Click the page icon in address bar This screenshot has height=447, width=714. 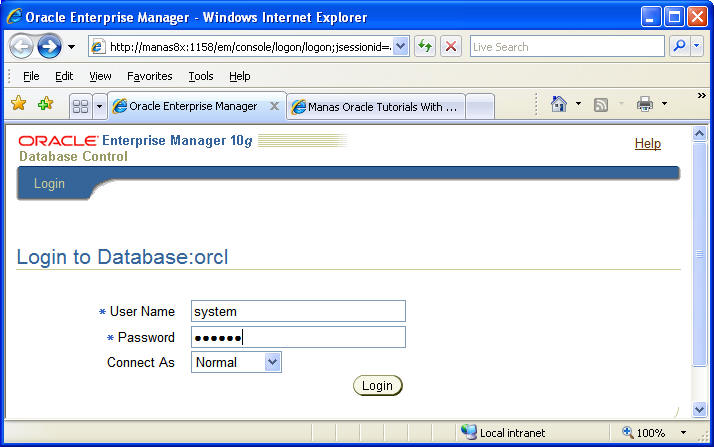point(97,46)
